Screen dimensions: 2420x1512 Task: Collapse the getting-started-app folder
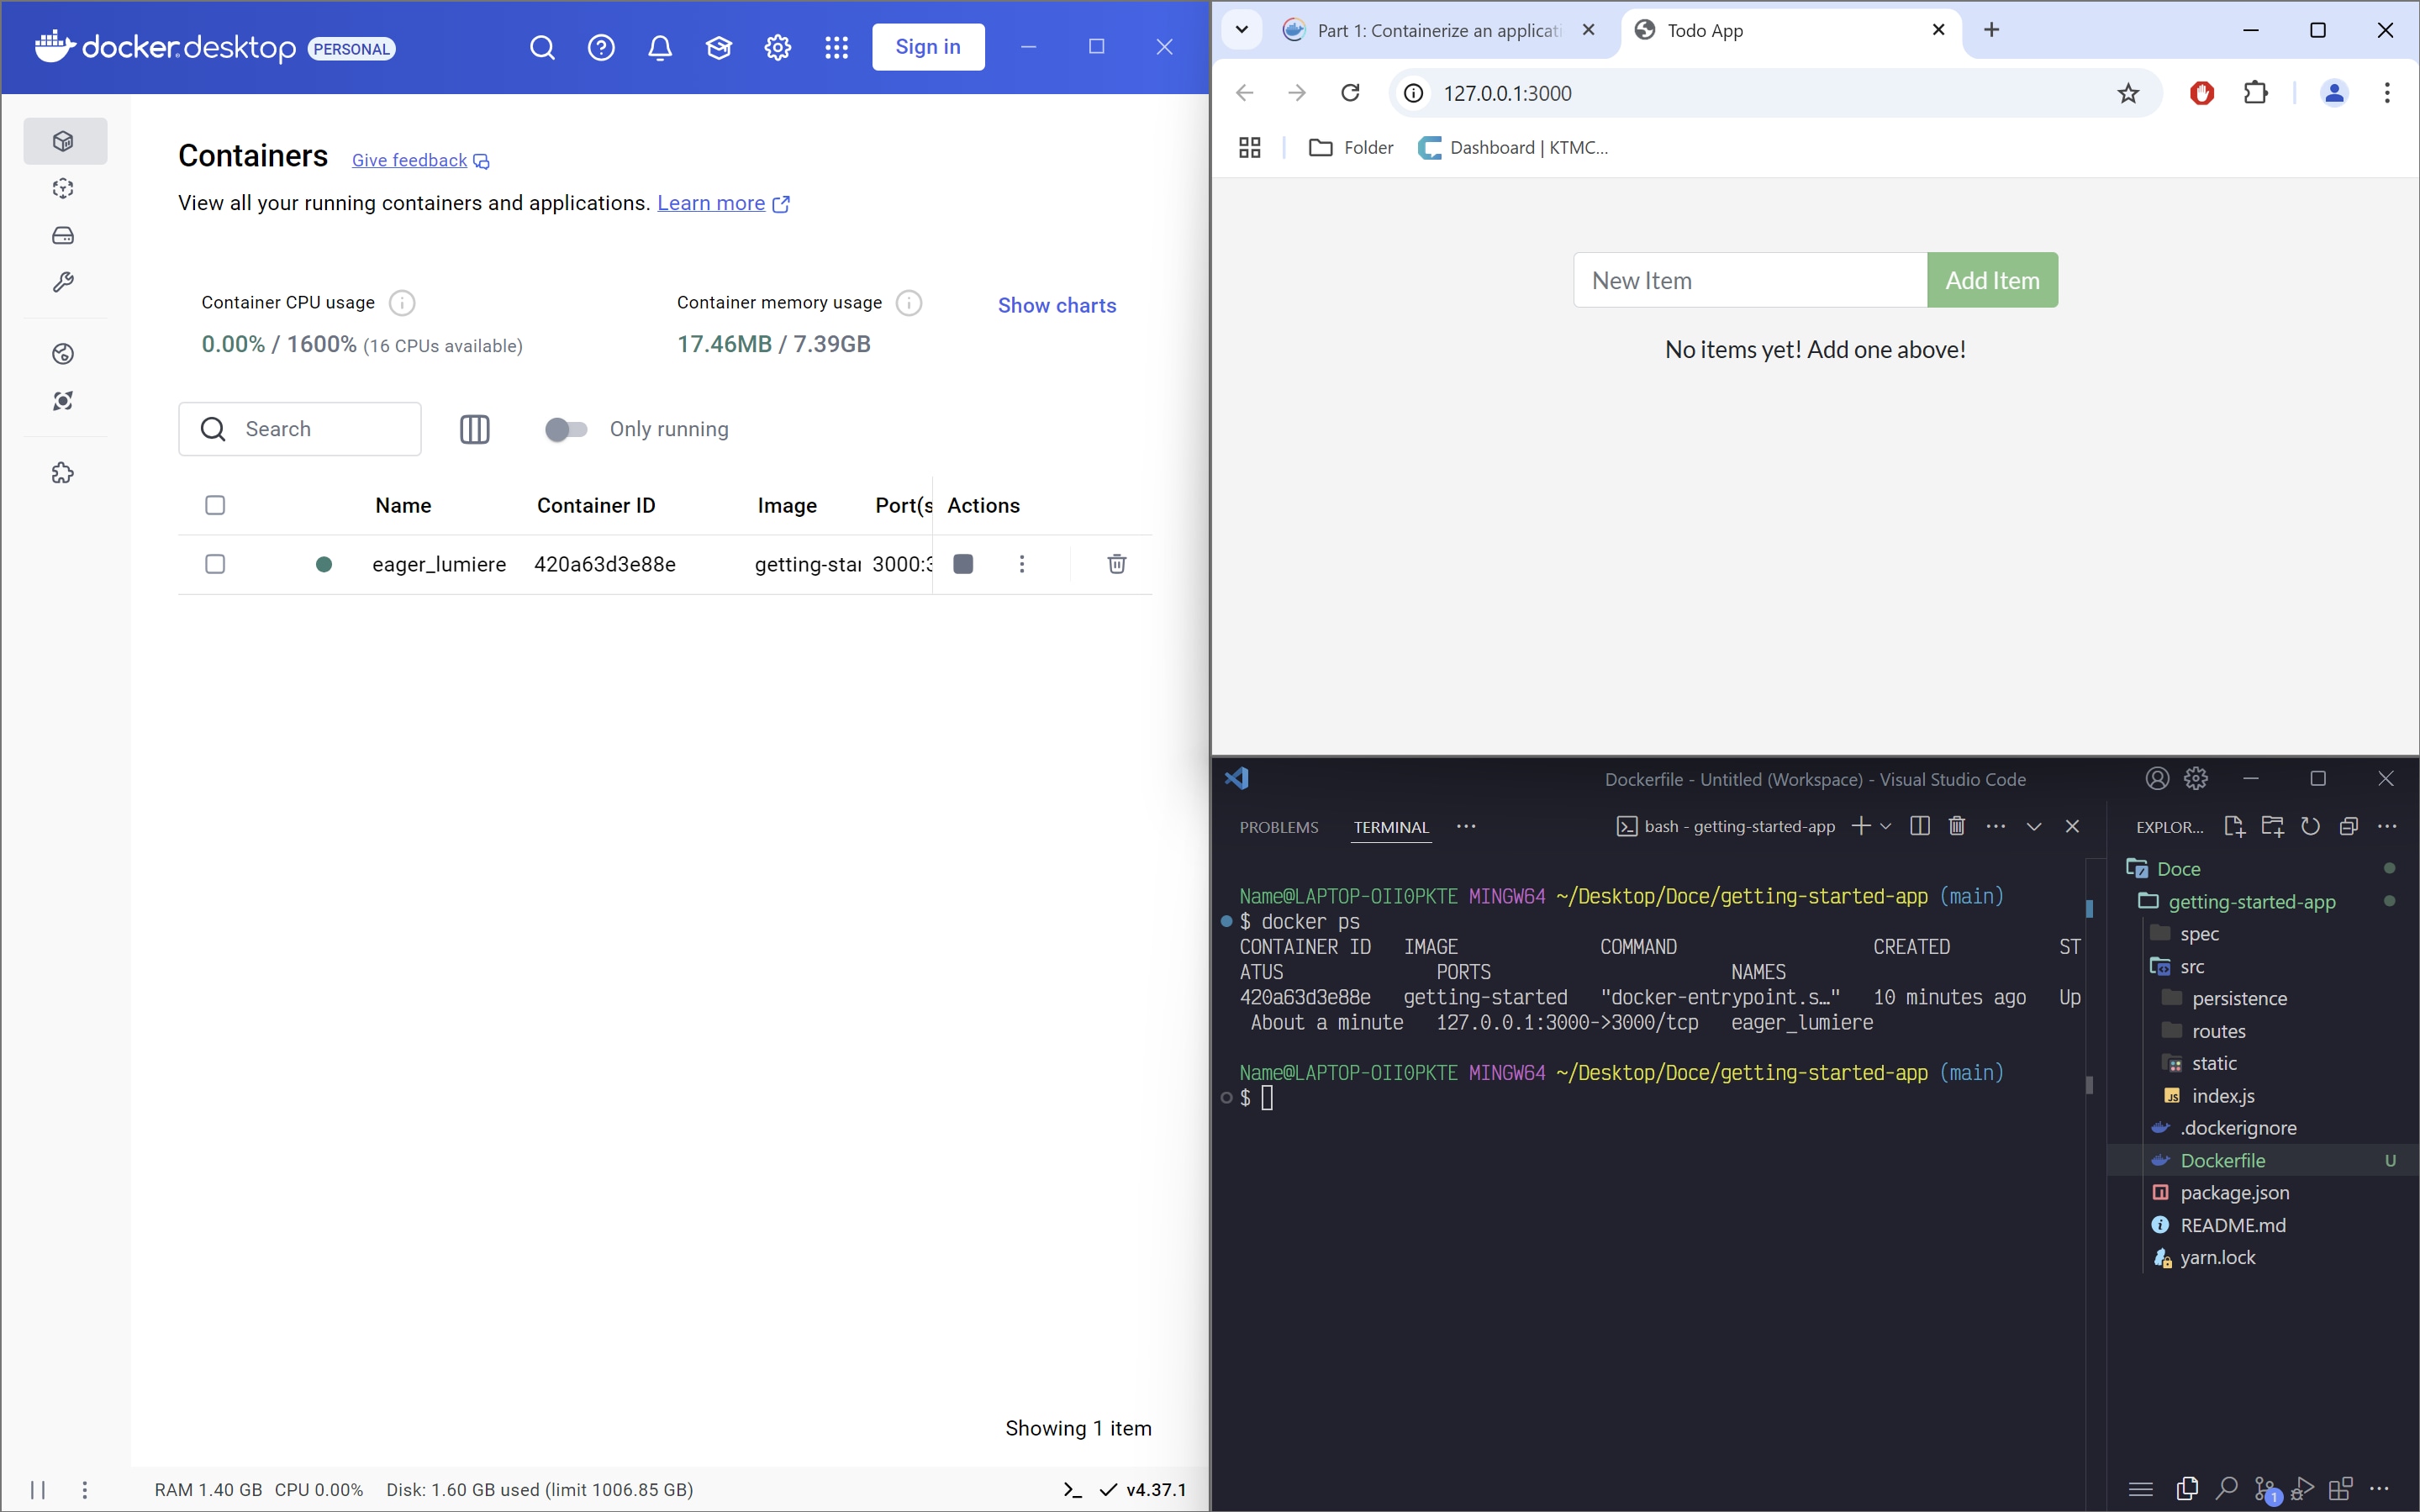click(x=2252, y=901)
